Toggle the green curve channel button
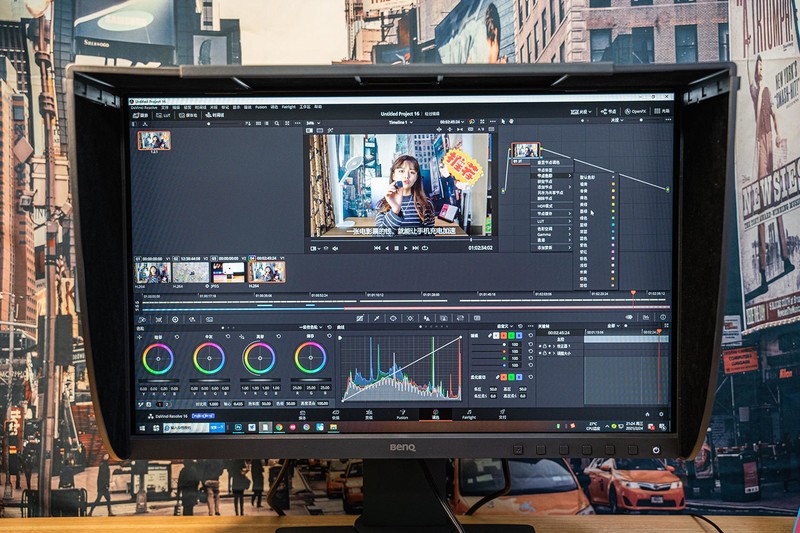The height and width of the screenshot is (533, 800). coord(511,336)
